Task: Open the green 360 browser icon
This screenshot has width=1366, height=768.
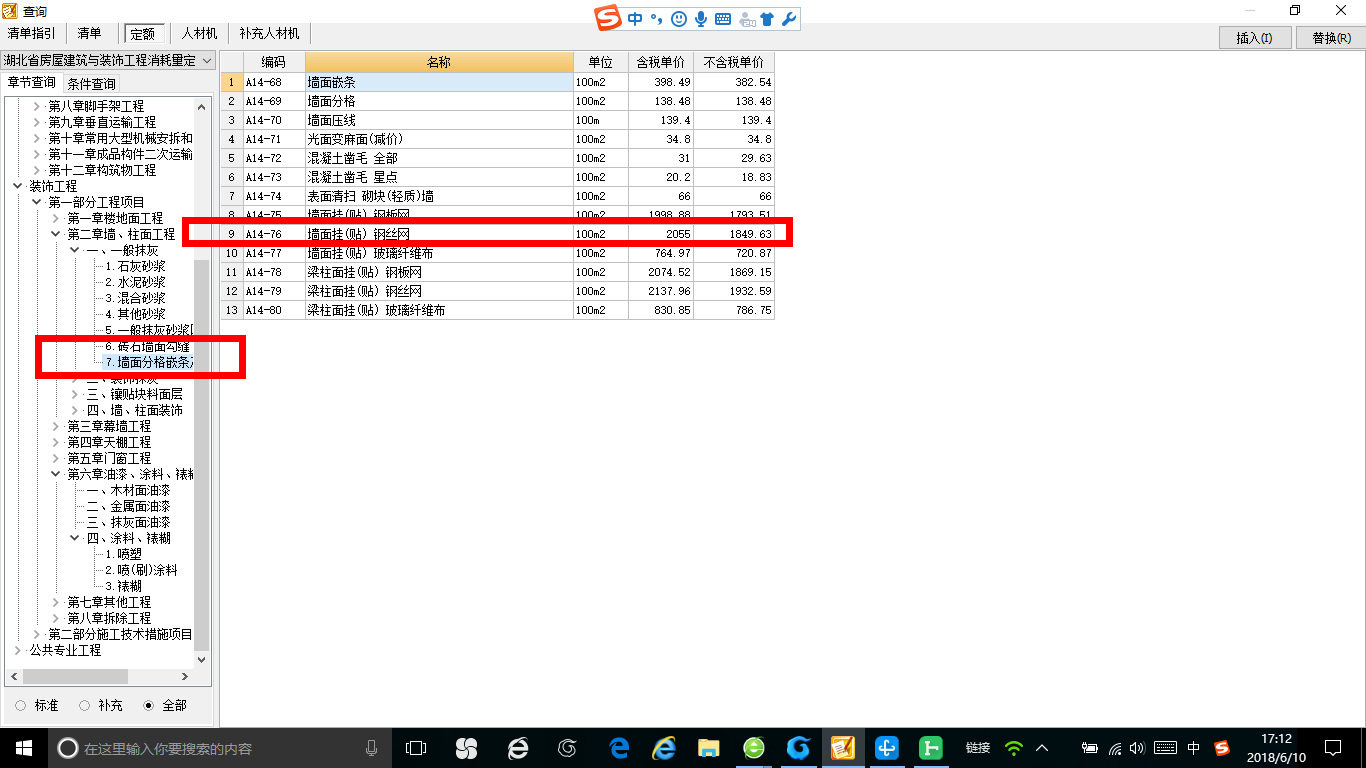Action: (754, 748)
